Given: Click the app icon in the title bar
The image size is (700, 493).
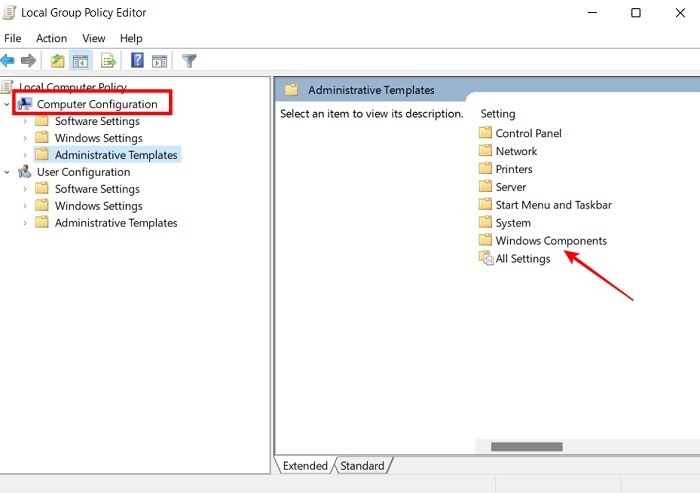Looking at the screenshot, I should [x=9, y=13].
